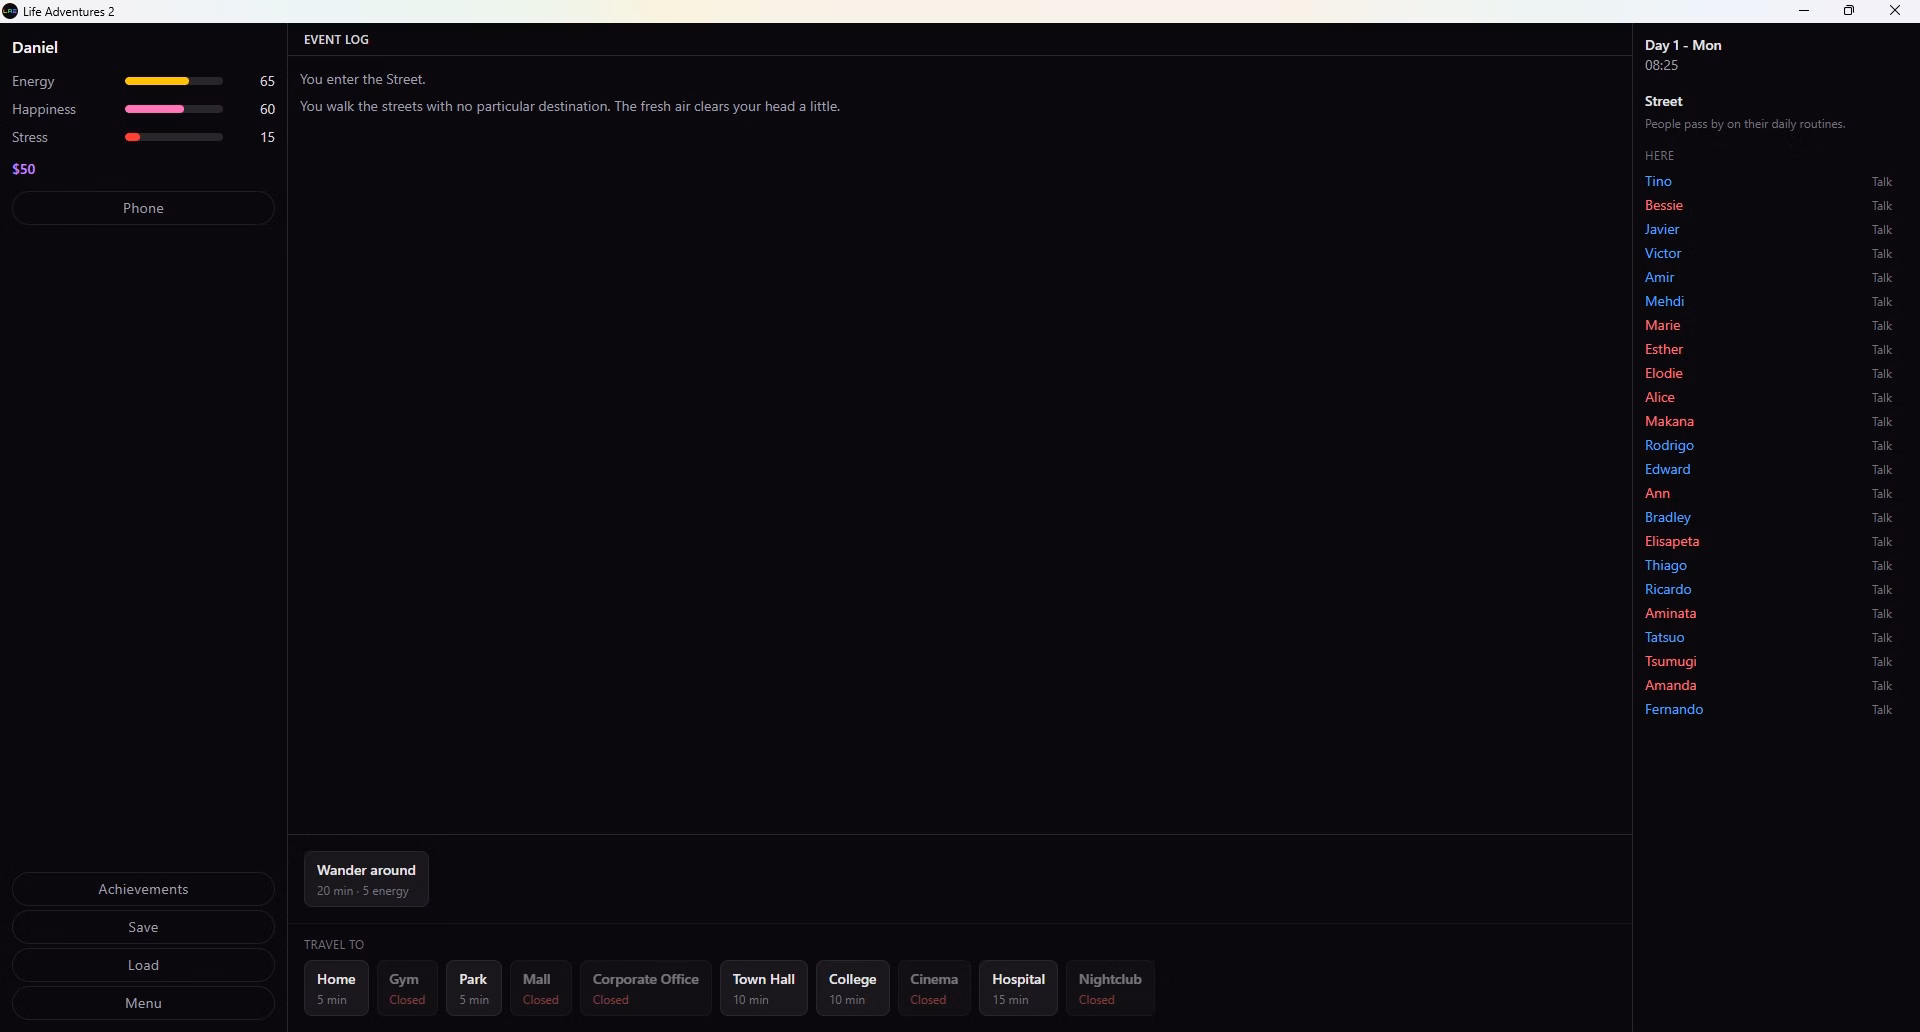The image size is (1920, 1032).
Task: Click the closed Nightclub destination
Action: pyautogui.click(x=1109, y=988)
